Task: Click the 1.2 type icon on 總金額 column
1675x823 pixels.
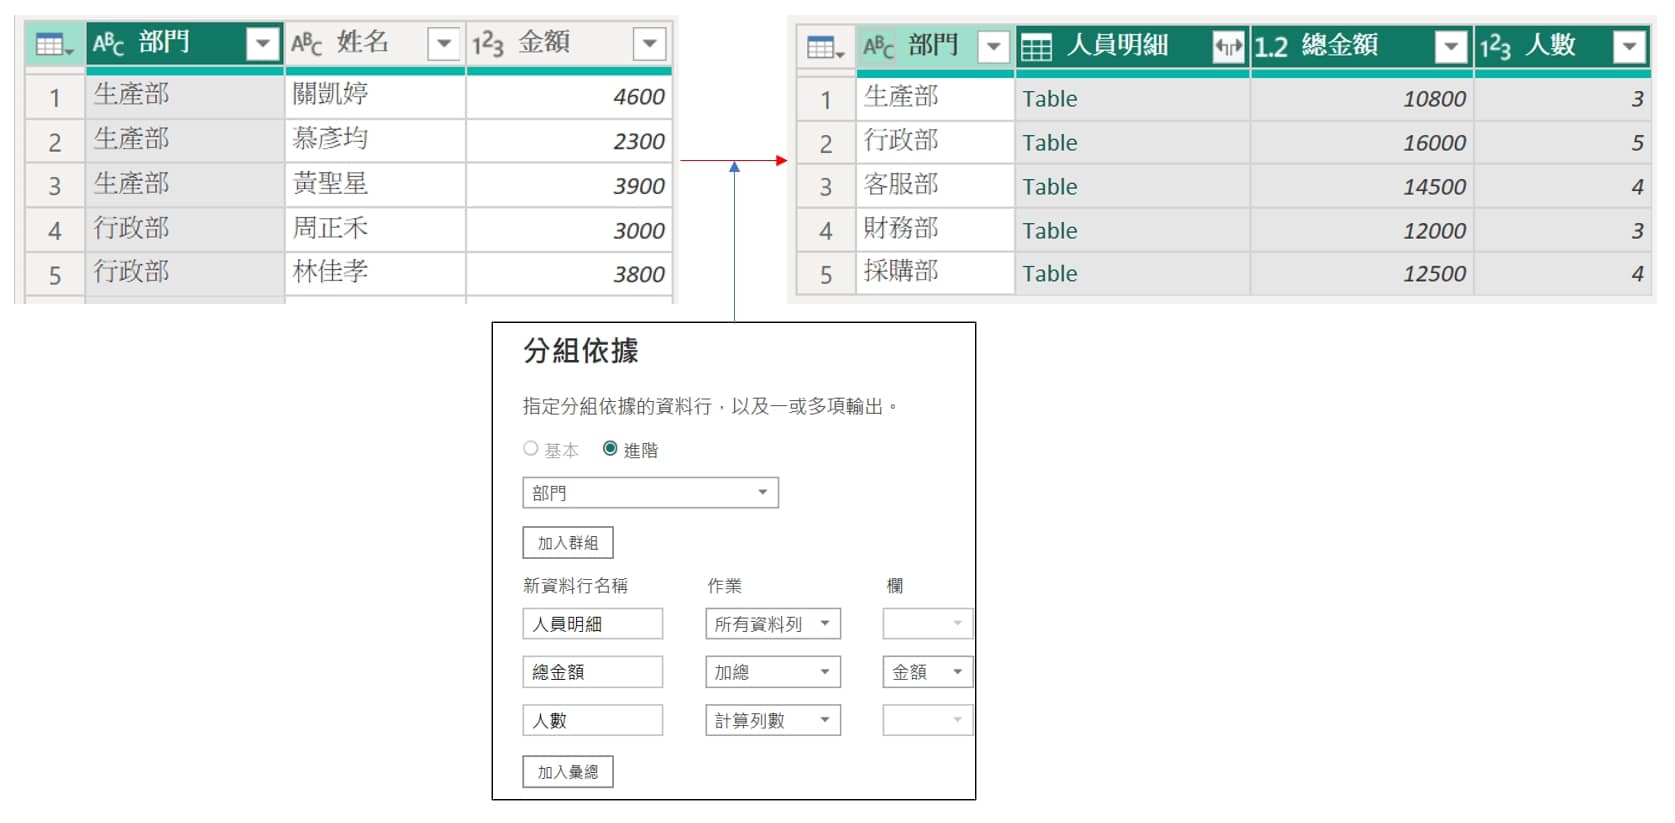Action: point(1271,47)
